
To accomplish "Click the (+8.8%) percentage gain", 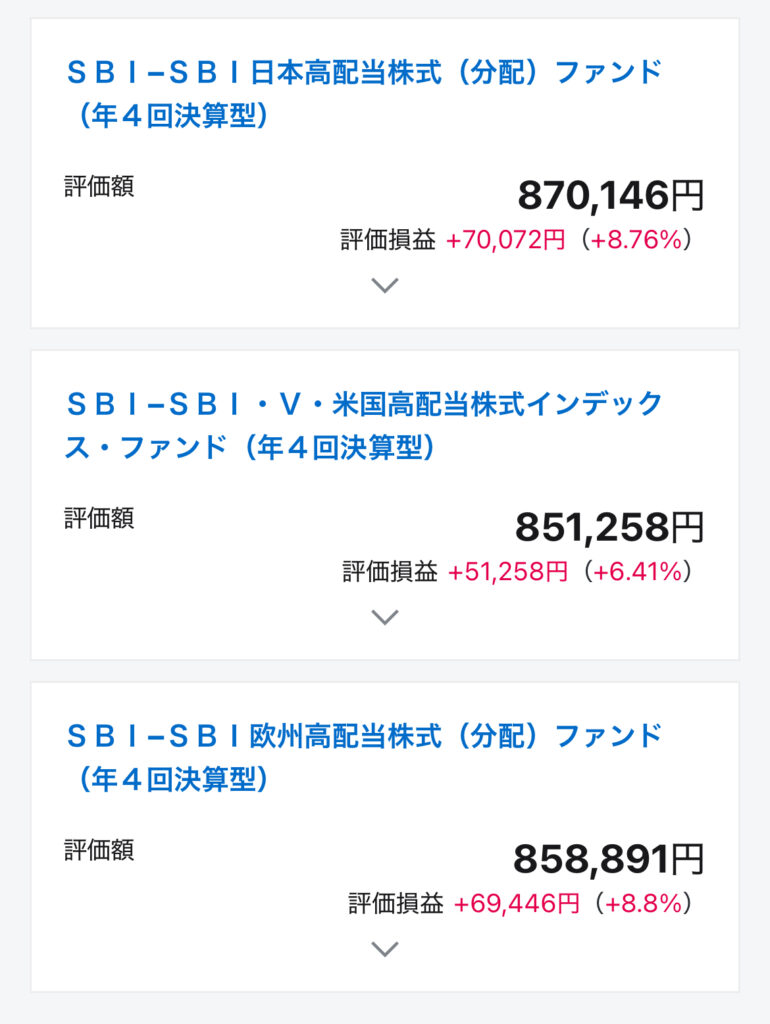I will [643, 903].
